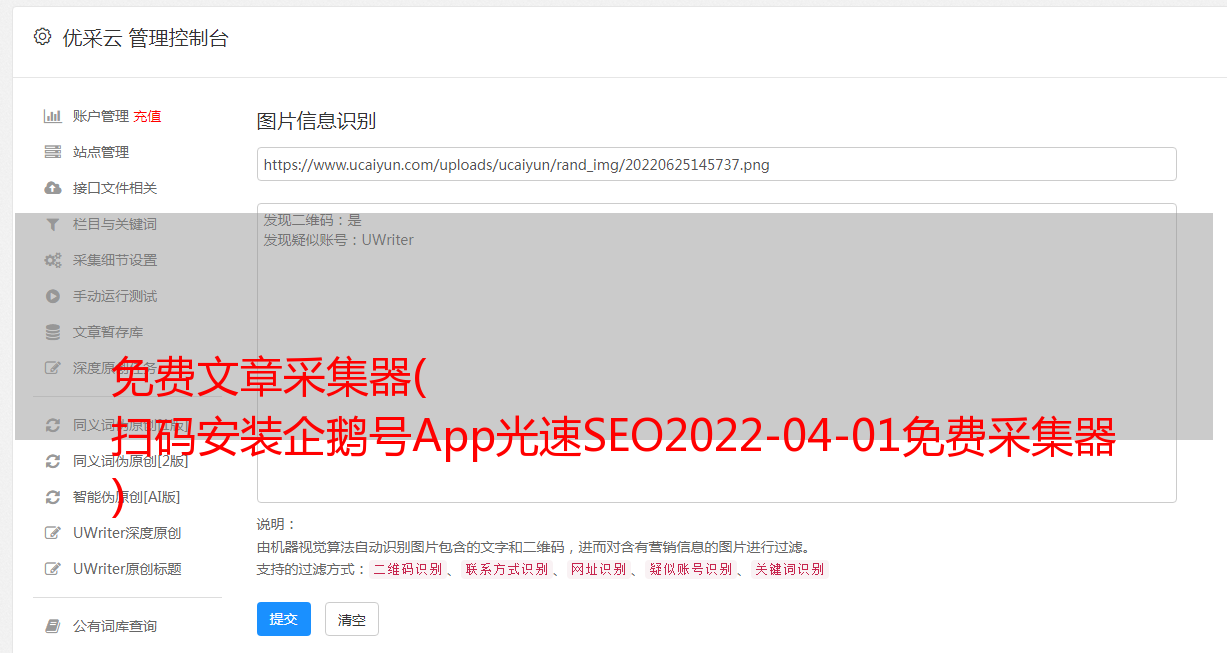
Task: Click inside the recognition result text area
Action: [x=716, y=353]
